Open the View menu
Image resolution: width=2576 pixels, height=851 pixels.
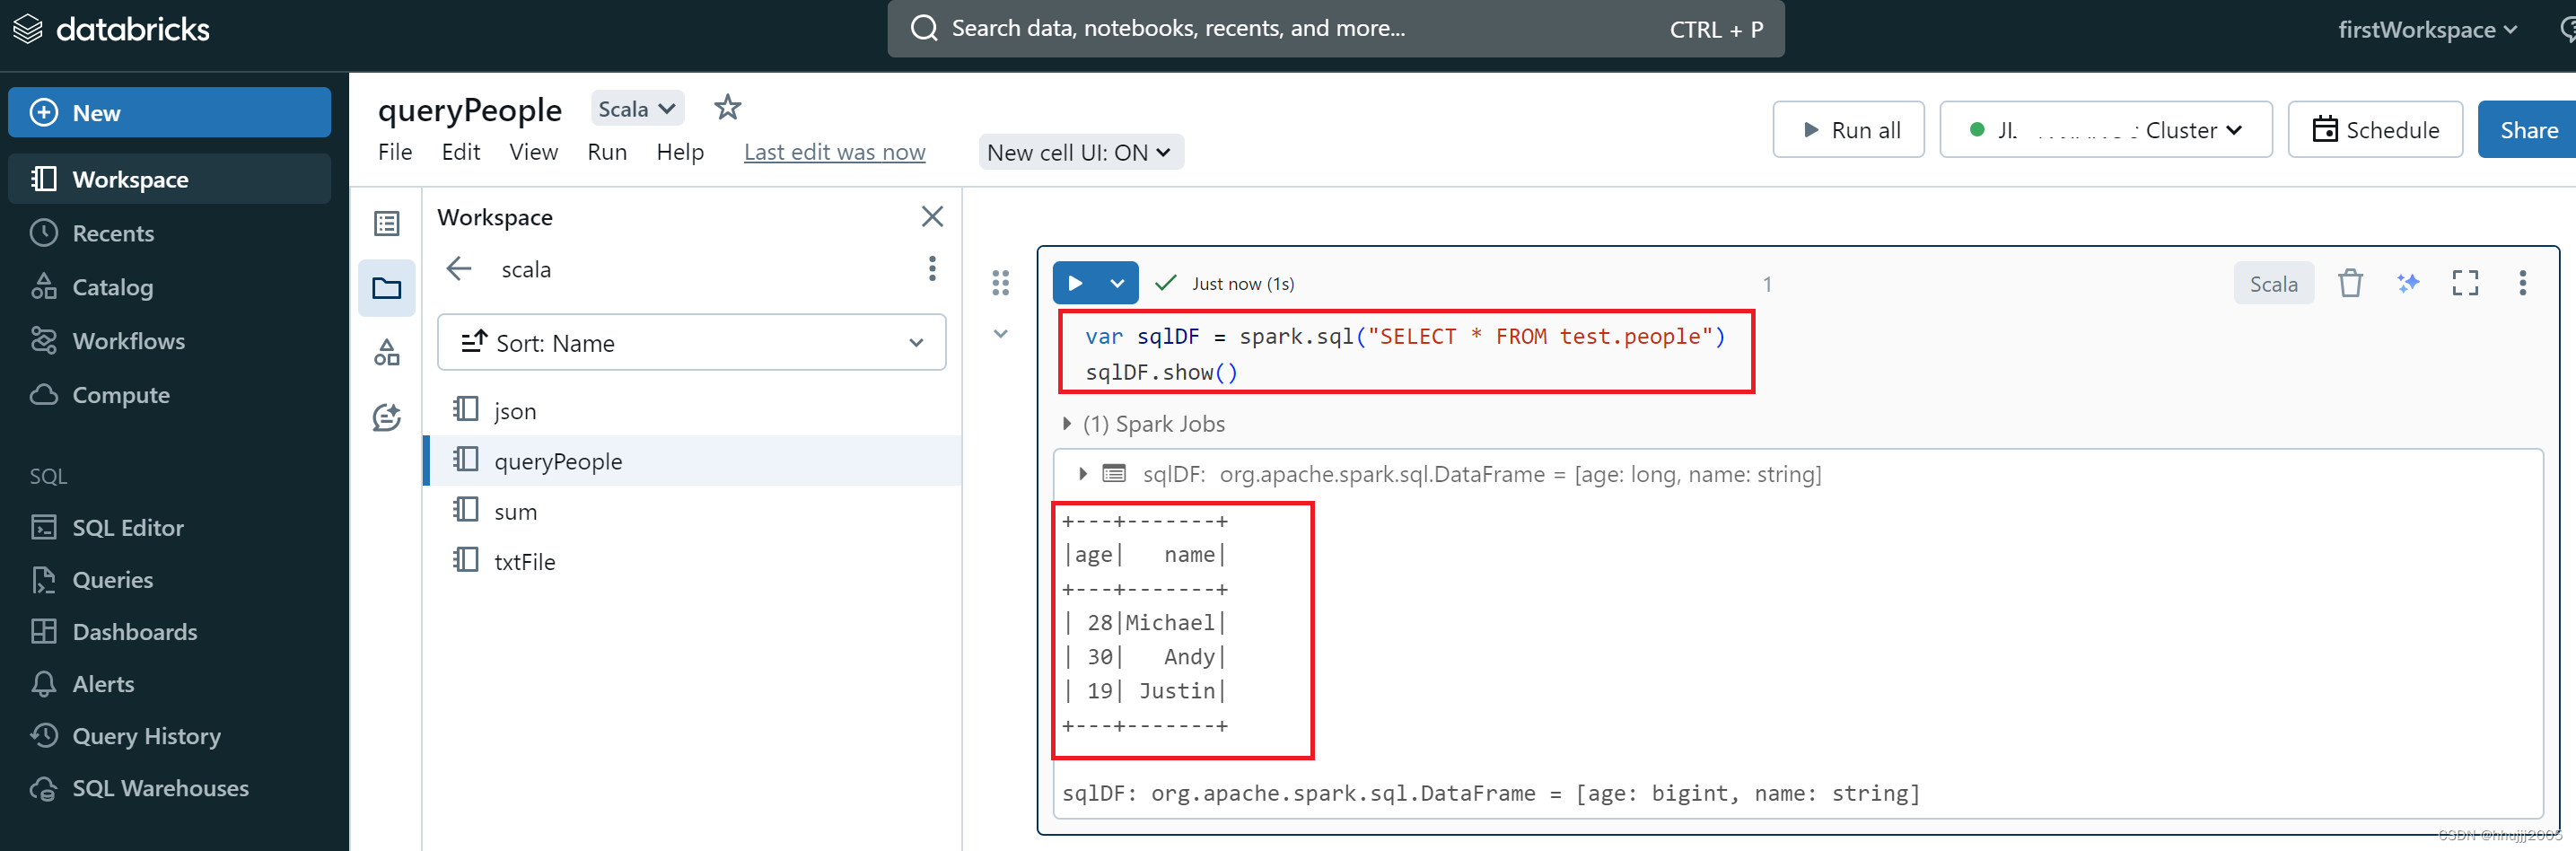[x=534, y=152]
